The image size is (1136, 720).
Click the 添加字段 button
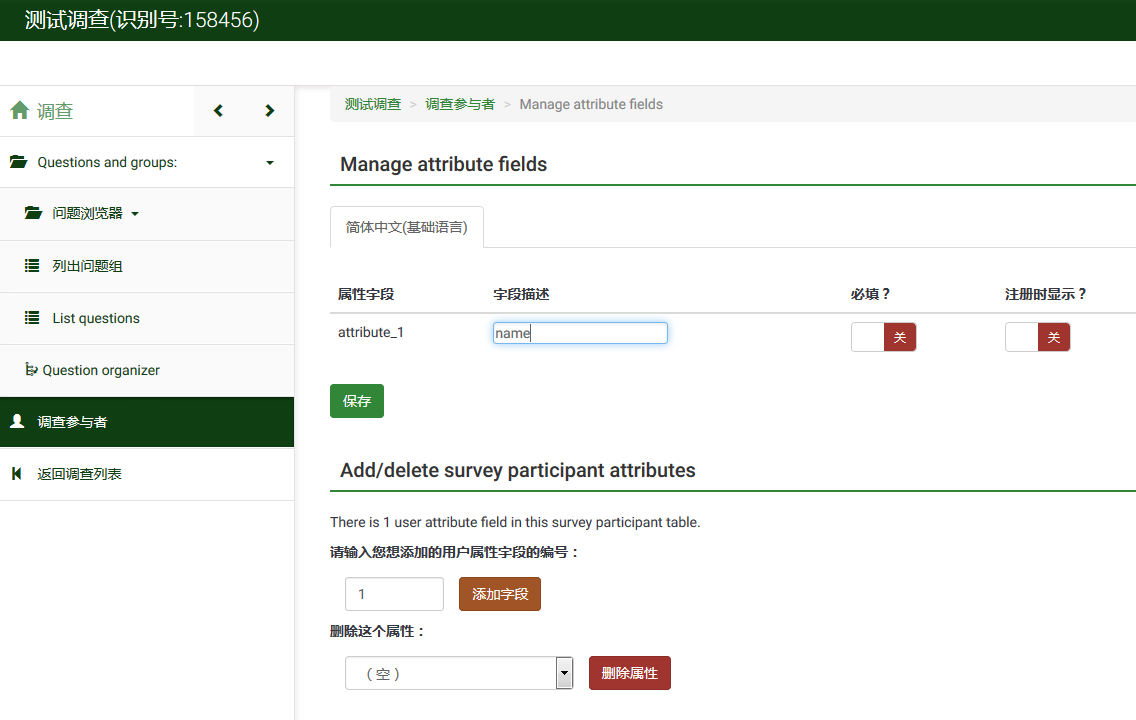point(500,594)
